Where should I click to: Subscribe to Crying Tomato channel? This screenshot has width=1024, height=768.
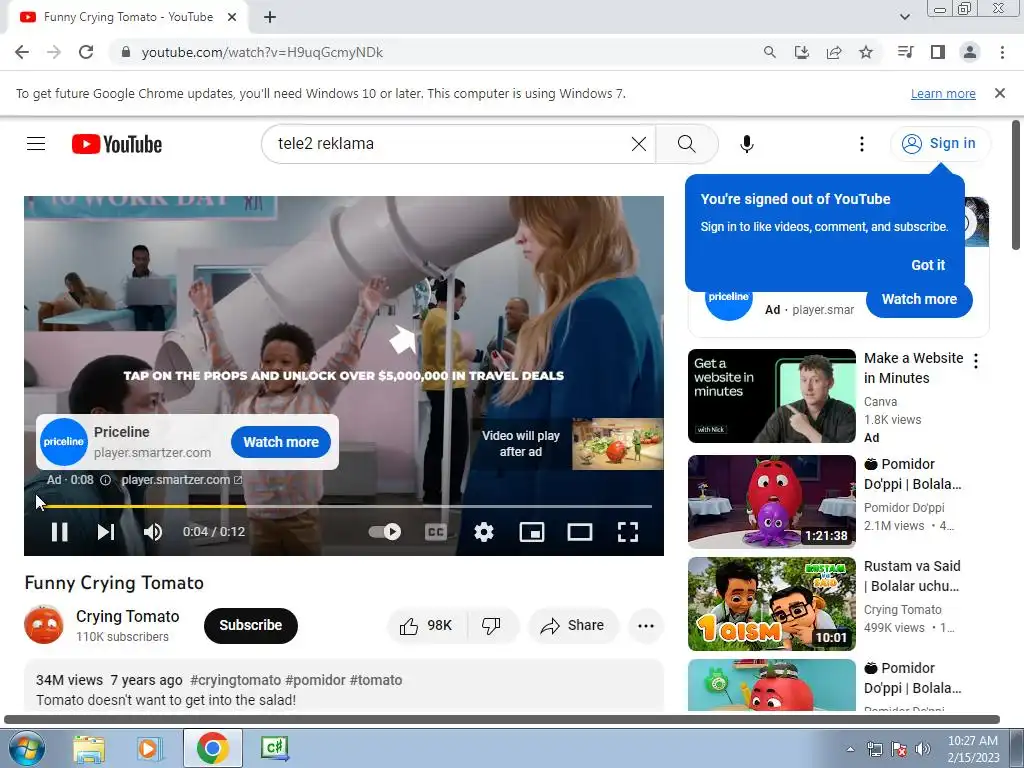coord(251,626)
